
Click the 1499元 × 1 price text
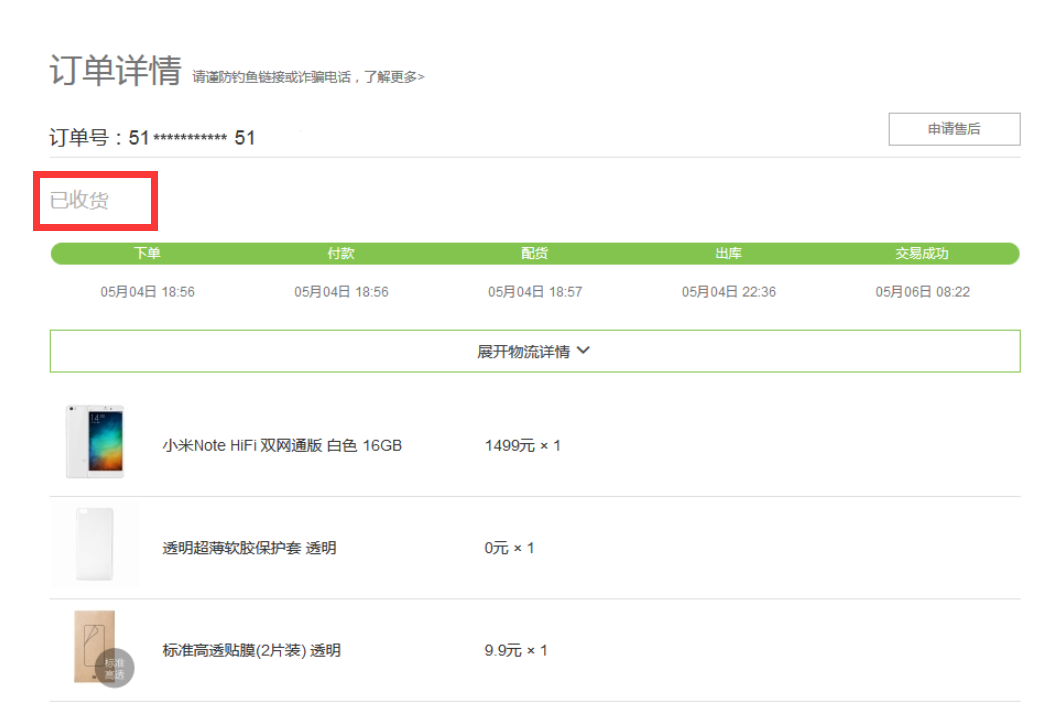click(x=522, y=446)
